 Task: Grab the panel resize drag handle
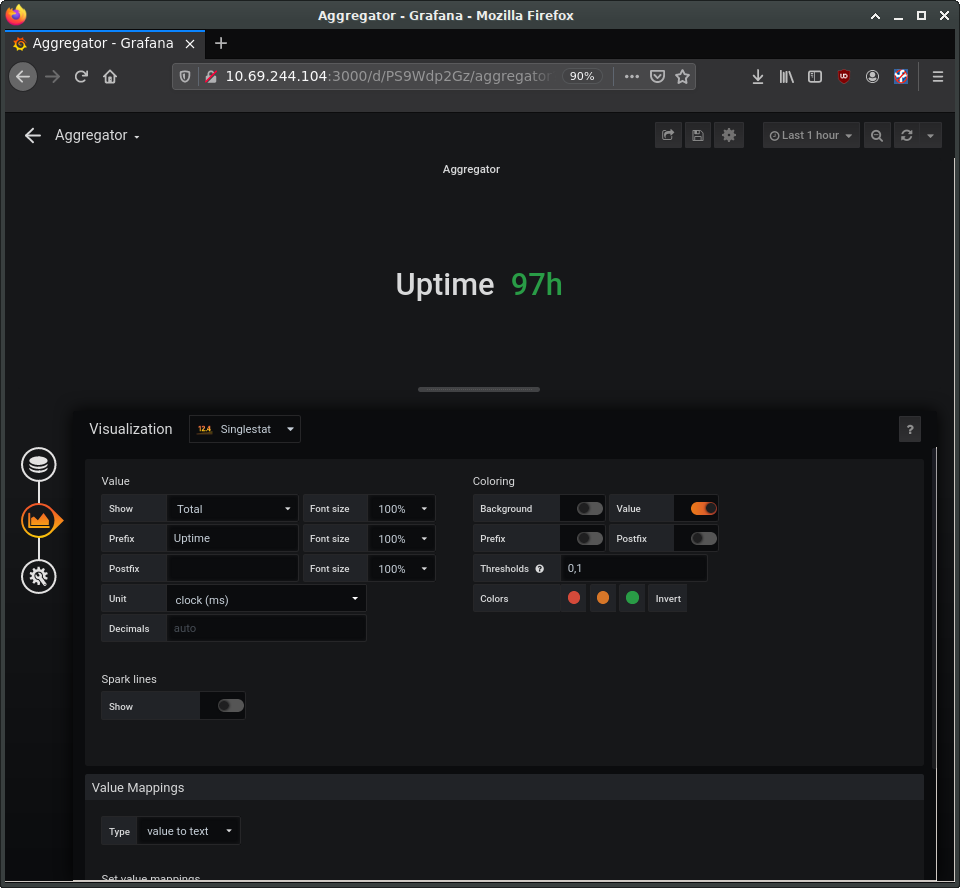pos(479,389)
